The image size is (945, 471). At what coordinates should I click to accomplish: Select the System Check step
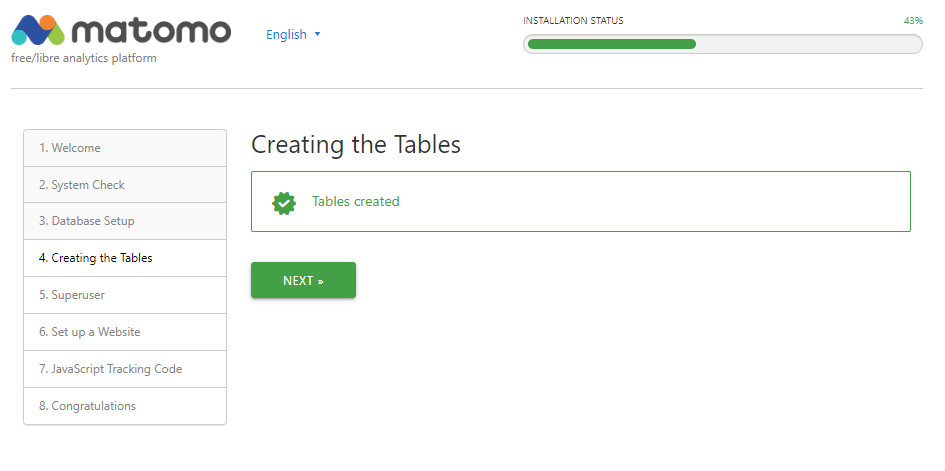[82, 185]
